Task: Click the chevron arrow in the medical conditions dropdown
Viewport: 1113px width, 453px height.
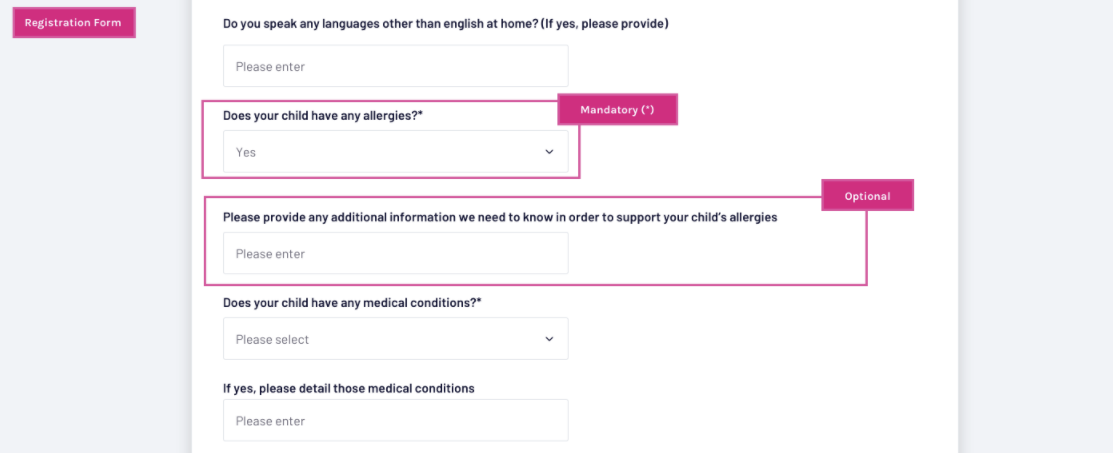Action: point(549,339)
